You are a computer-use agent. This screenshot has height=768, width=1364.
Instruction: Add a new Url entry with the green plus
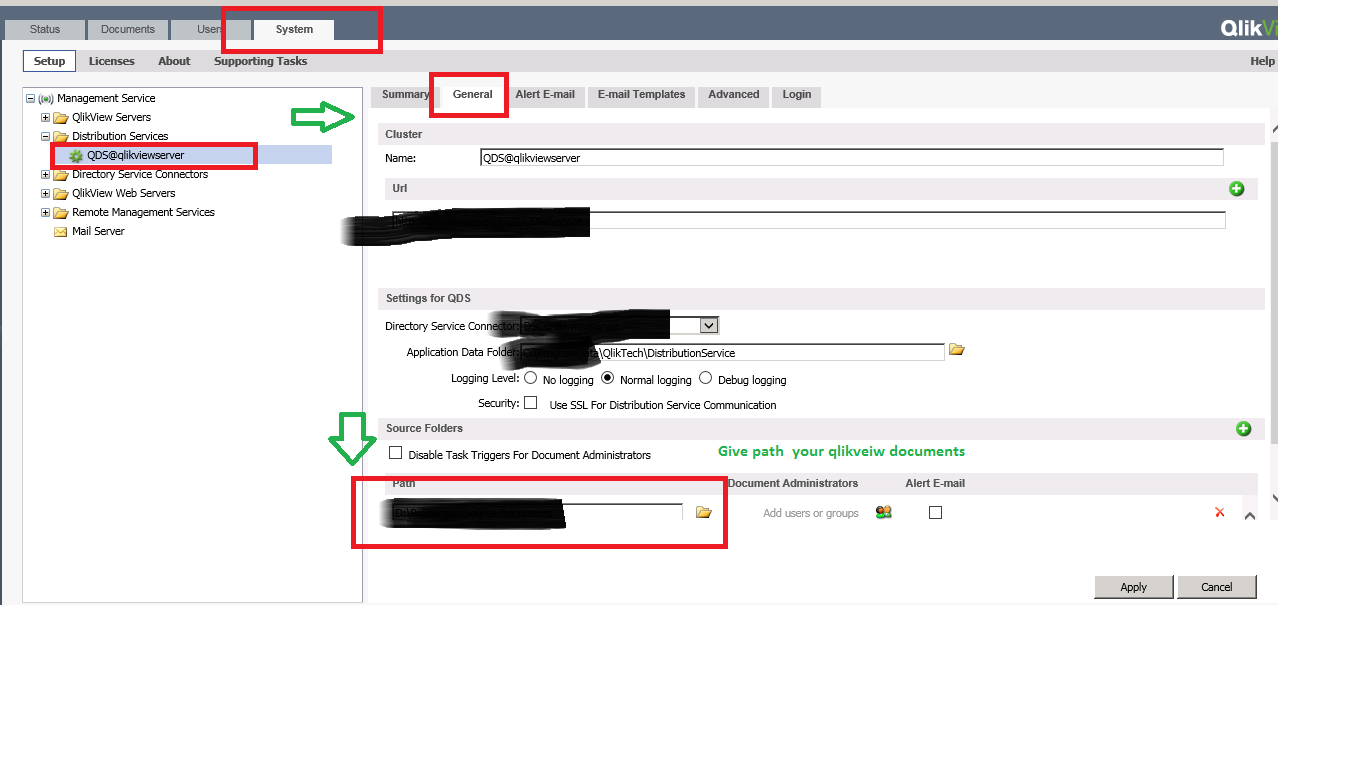[1237, 189]
